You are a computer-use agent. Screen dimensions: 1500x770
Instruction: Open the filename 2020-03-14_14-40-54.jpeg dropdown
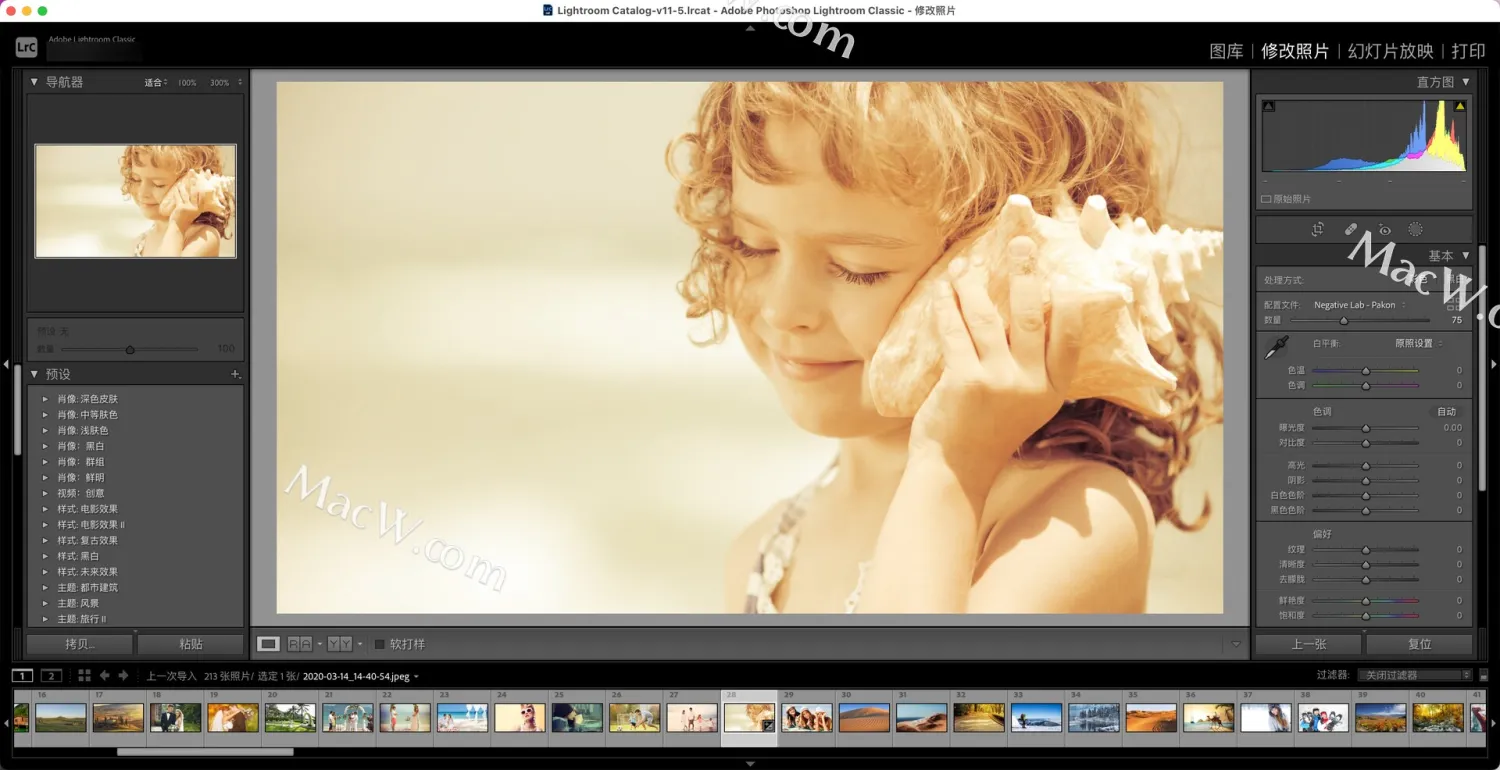point(361,676)
